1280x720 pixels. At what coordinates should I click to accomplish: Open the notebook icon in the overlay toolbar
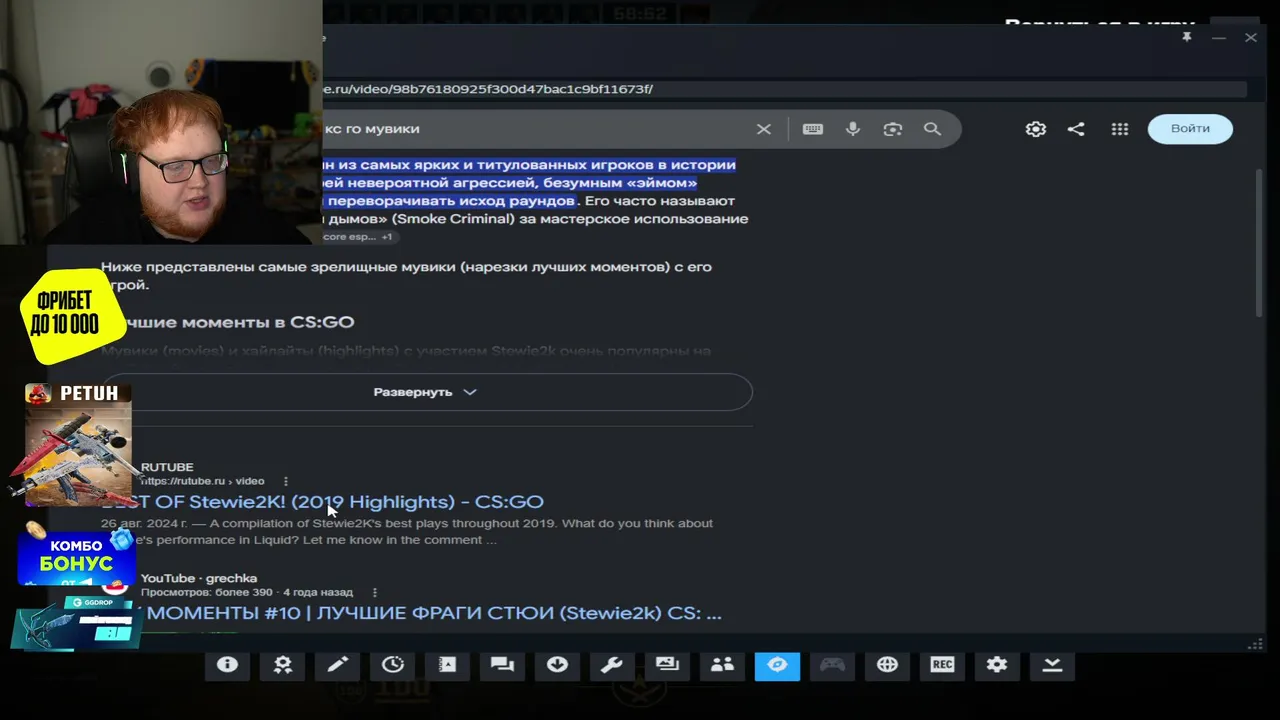(447, 665)
